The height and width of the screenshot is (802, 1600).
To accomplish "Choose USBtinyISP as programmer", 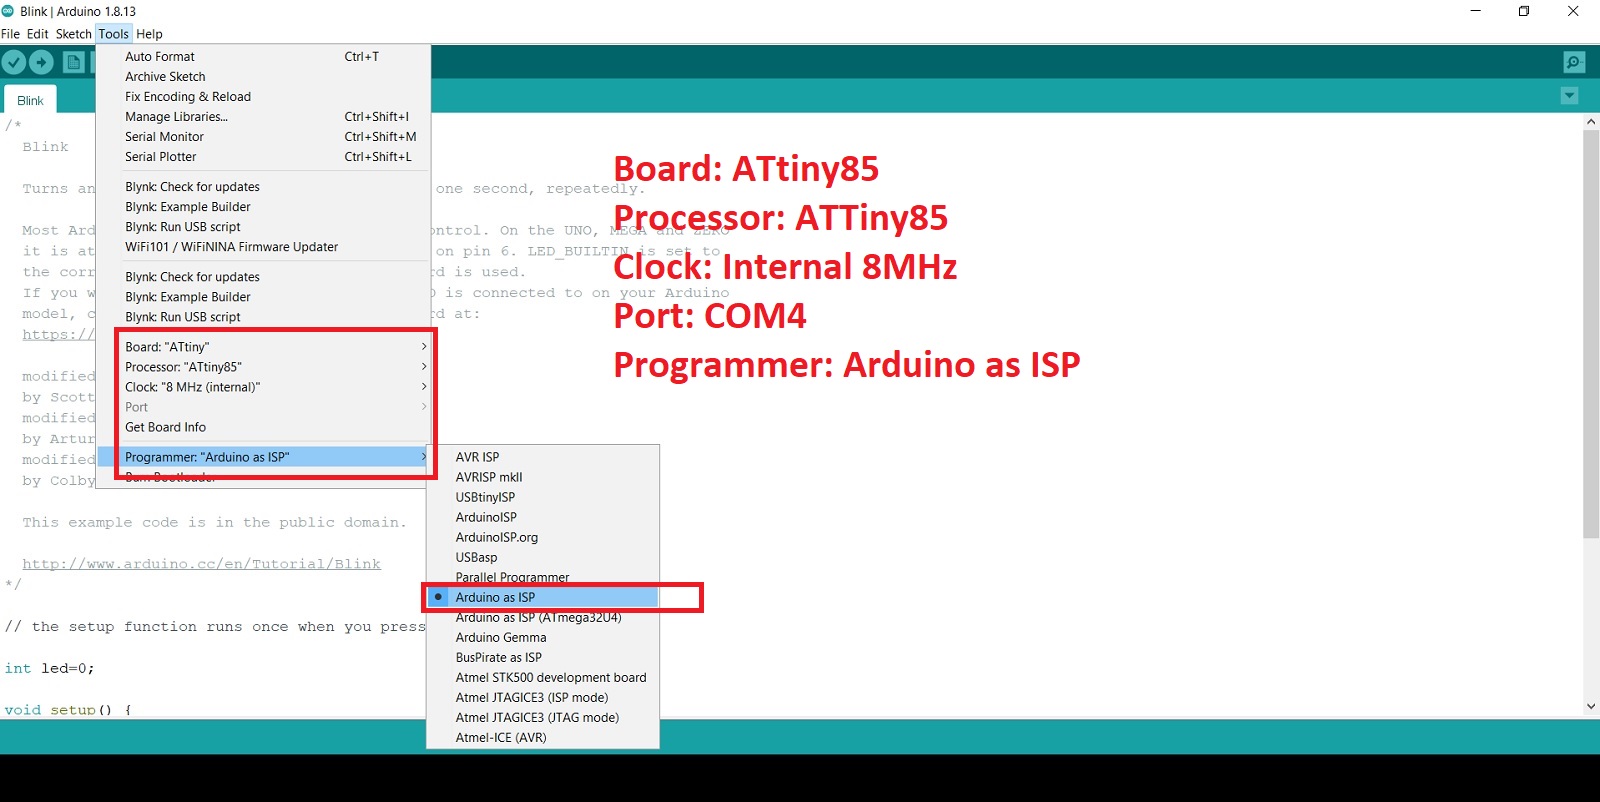I will [543, 497].
